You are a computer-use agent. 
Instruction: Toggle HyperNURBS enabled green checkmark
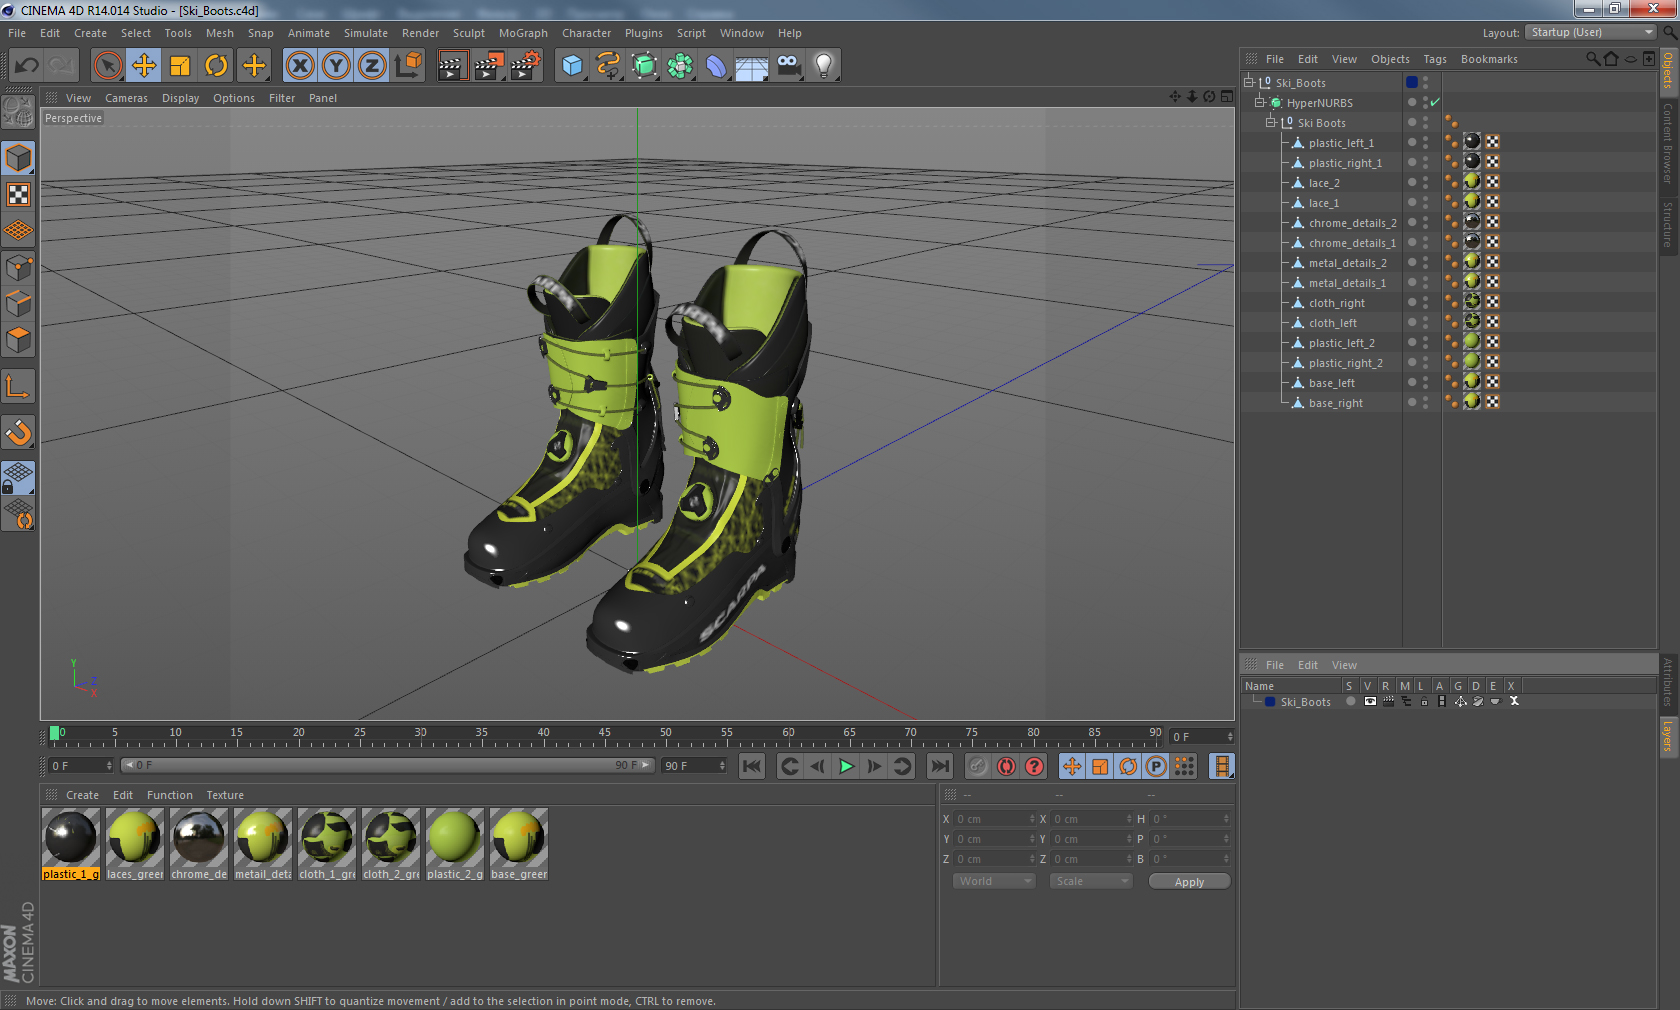(x=1435, y=102)
